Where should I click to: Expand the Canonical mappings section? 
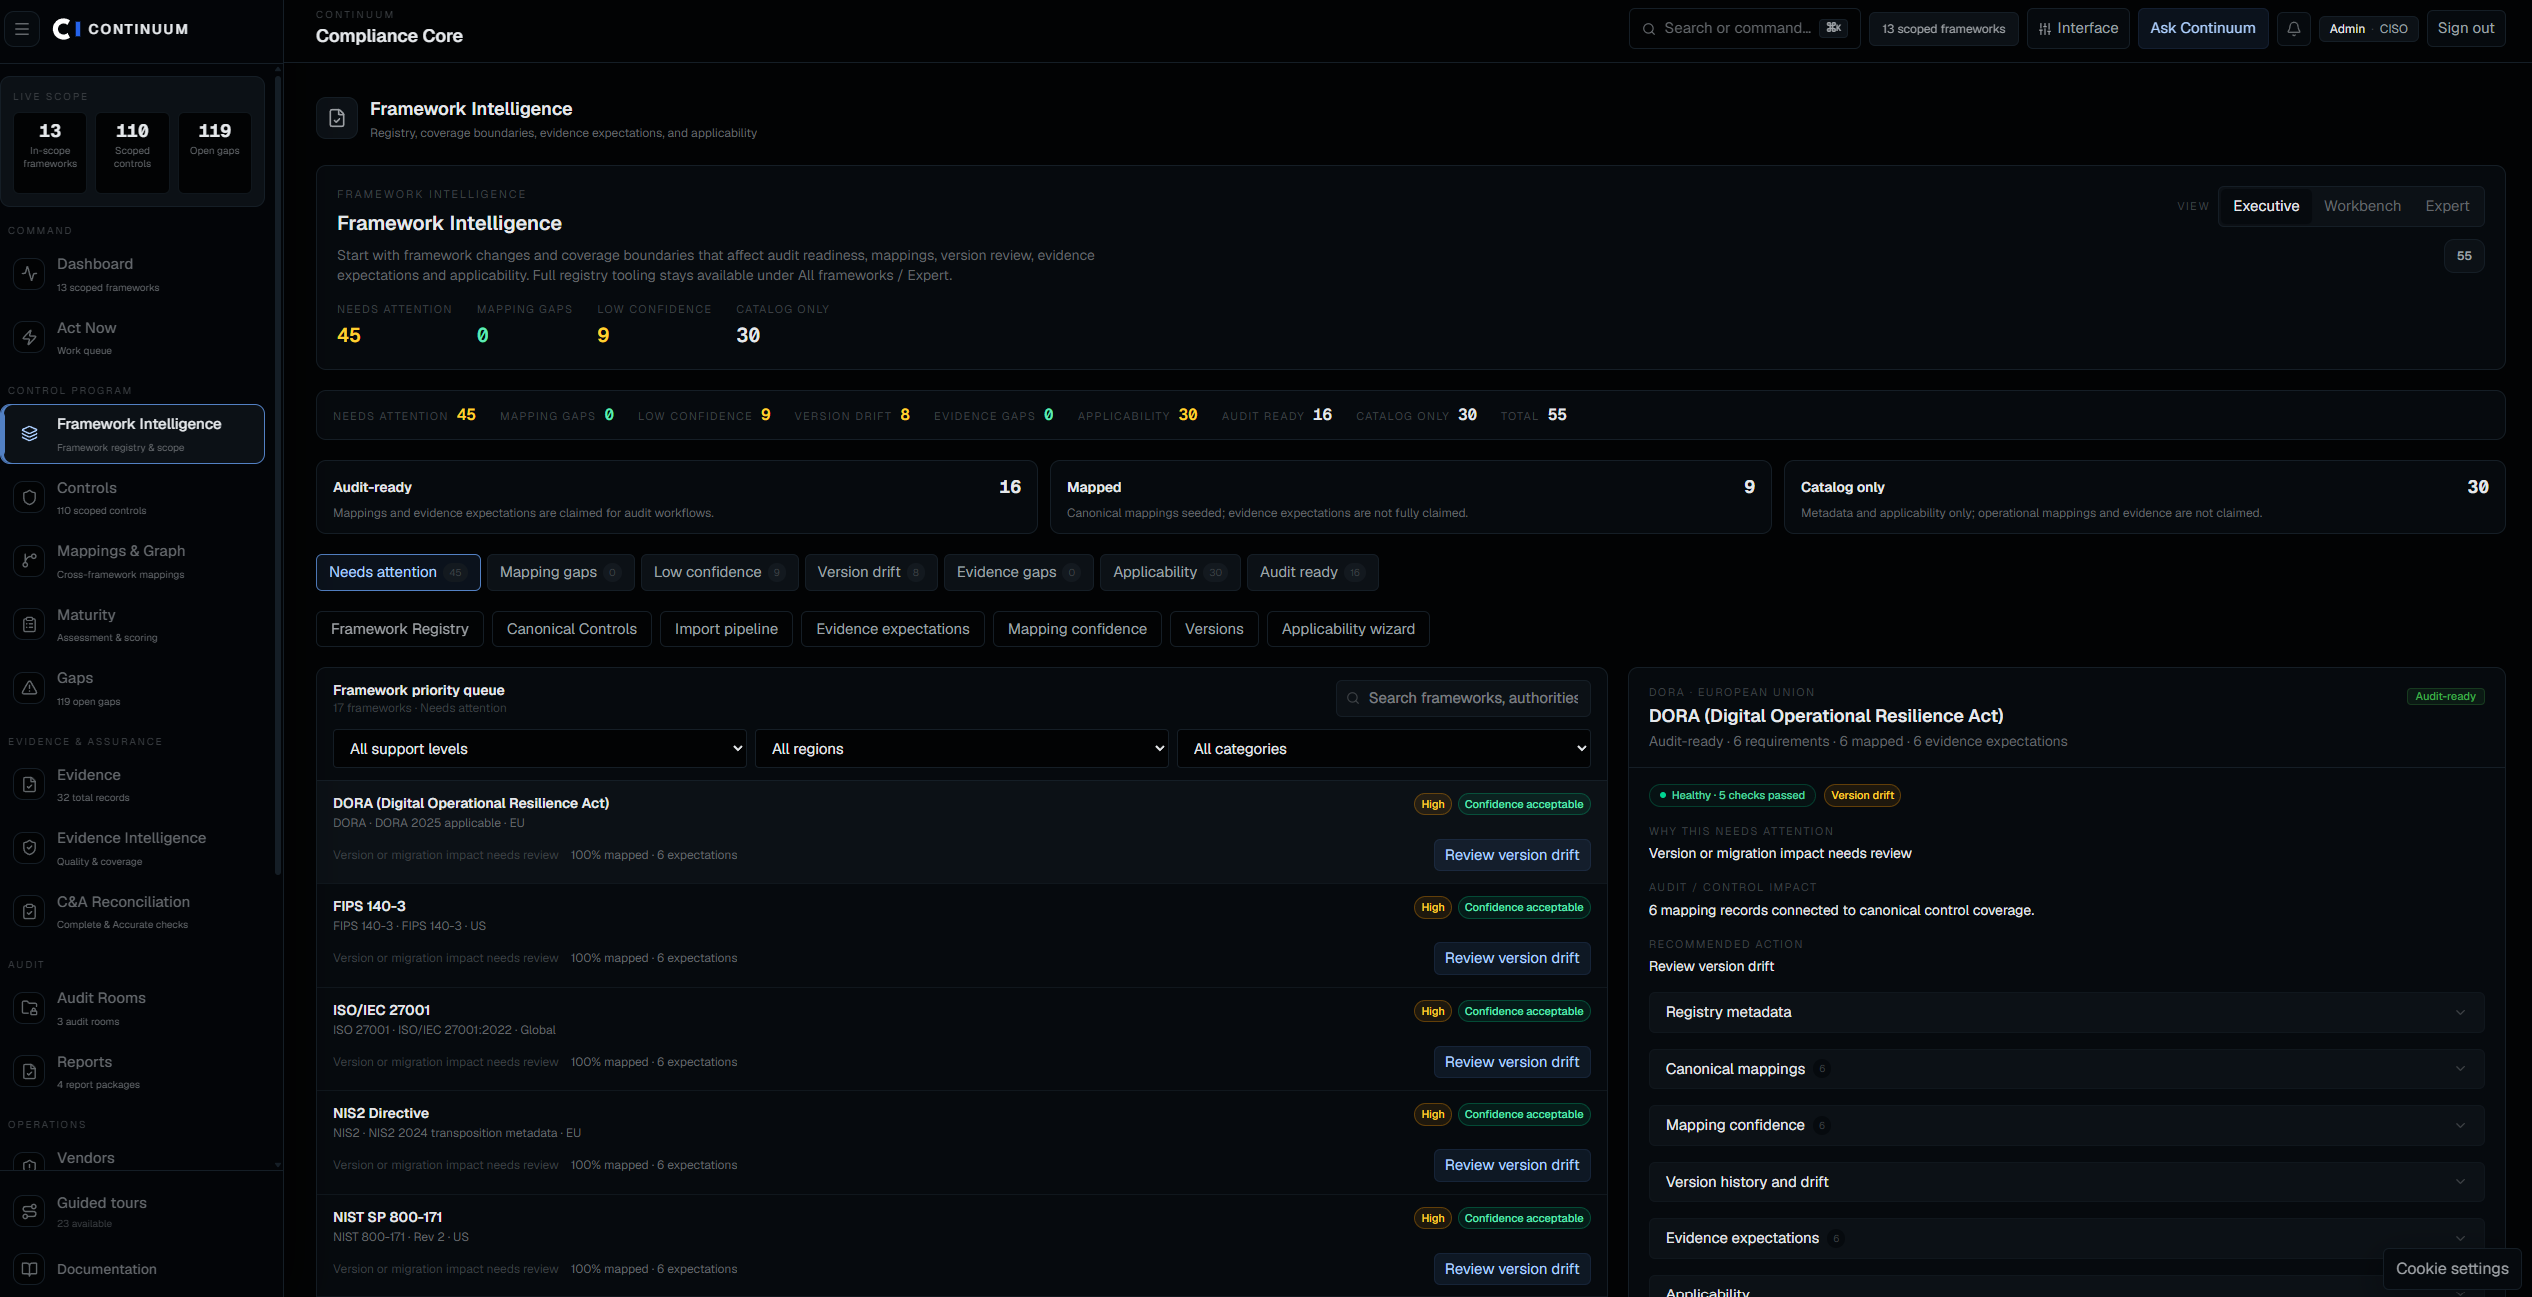click(x=2066, y=1069)
